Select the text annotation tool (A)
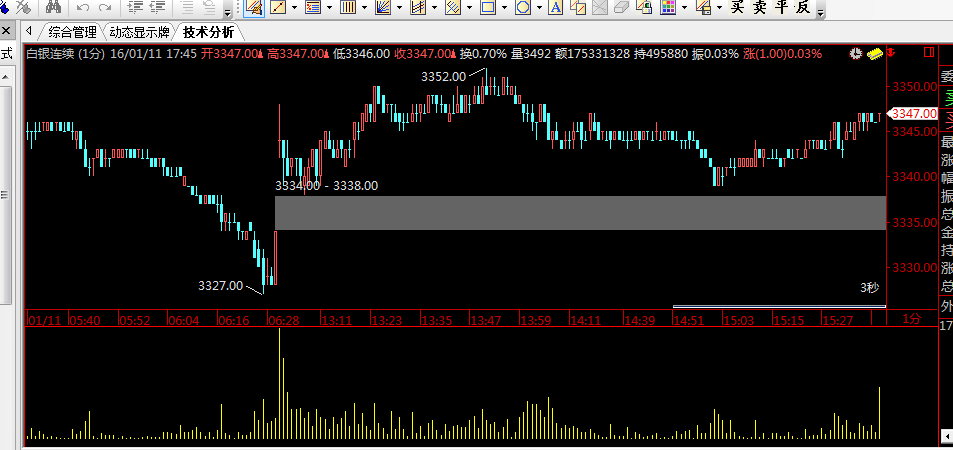The image size is (953, 450). (556, 8)
